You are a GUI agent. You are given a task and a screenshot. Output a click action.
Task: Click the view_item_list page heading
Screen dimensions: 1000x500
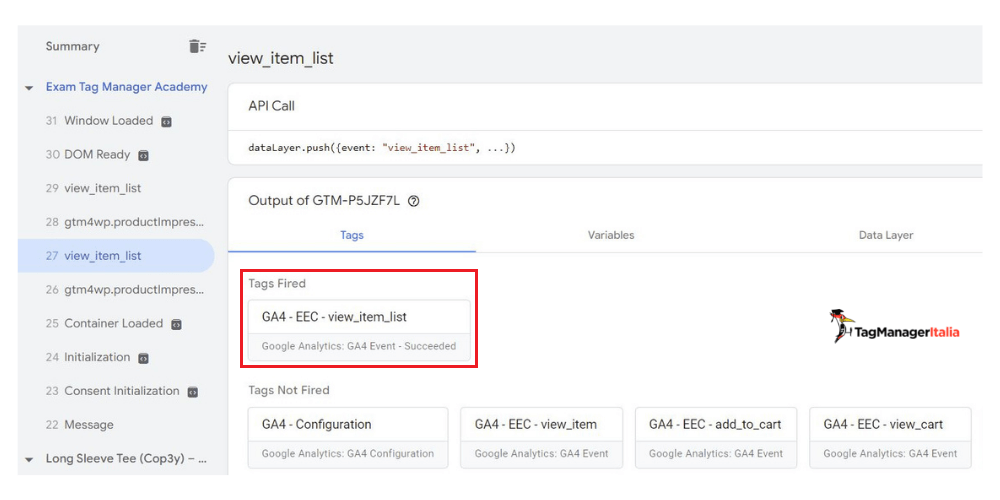click(281, 59)
